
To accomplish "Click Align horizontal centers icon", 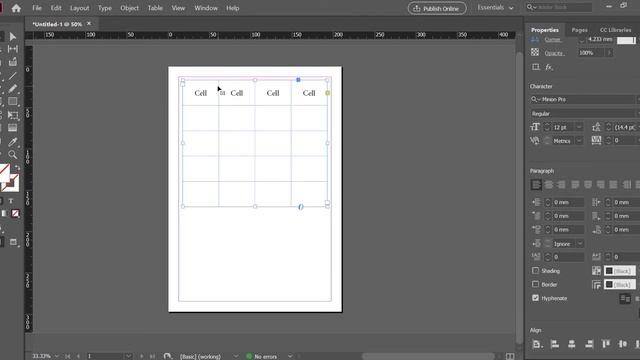I will click(572, 344).
